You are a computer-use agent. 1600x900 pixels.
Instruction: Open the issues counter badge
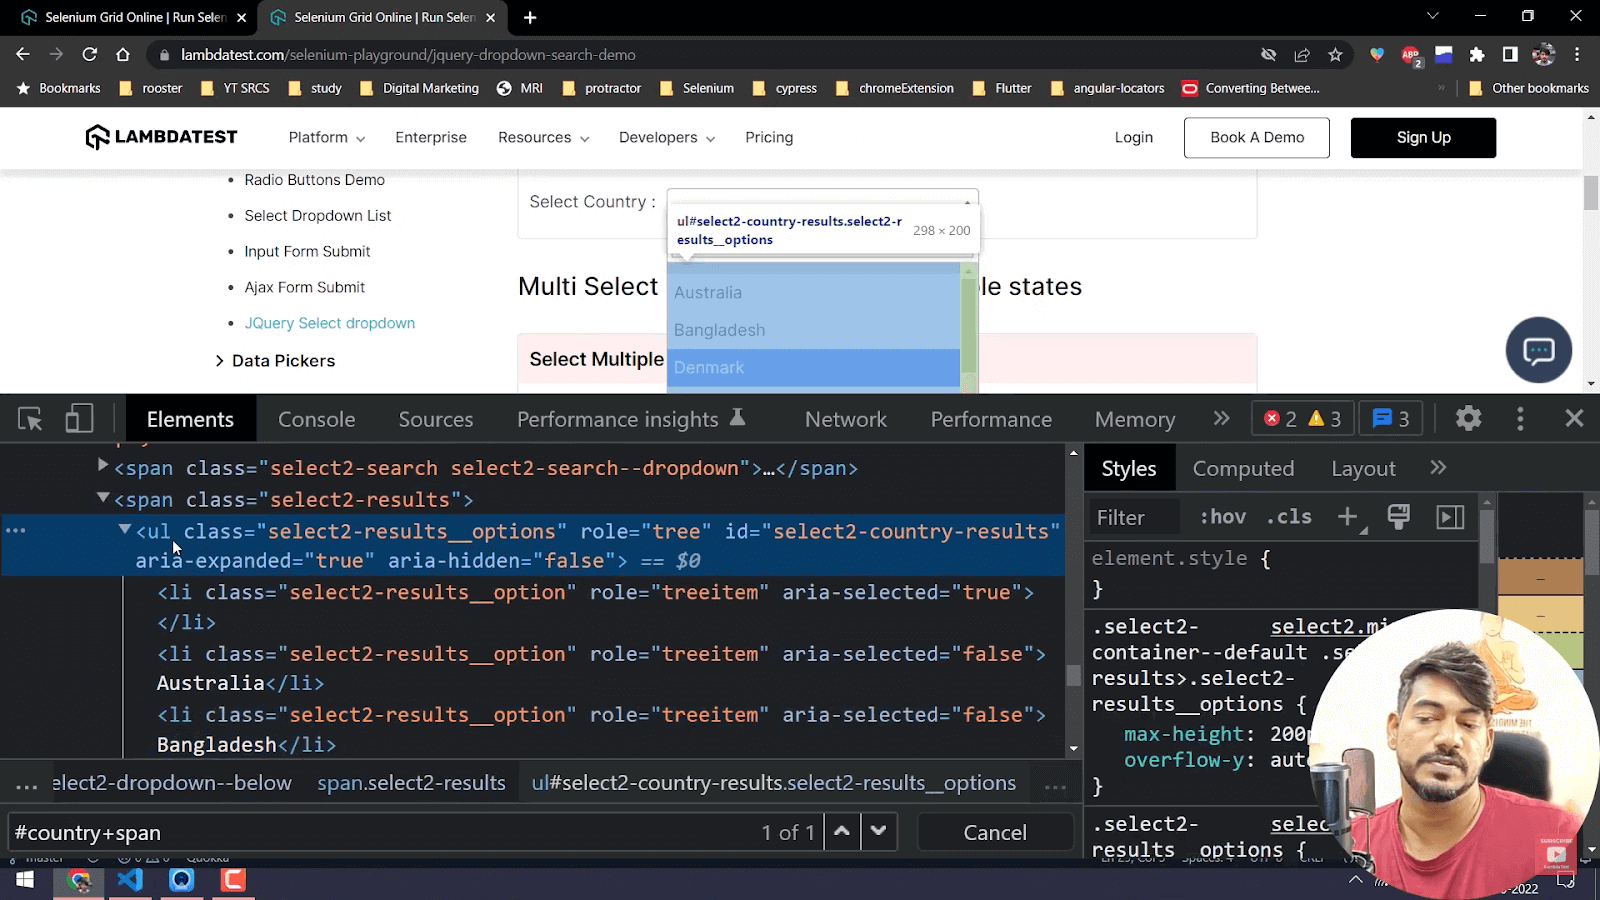click(1391, 419)
